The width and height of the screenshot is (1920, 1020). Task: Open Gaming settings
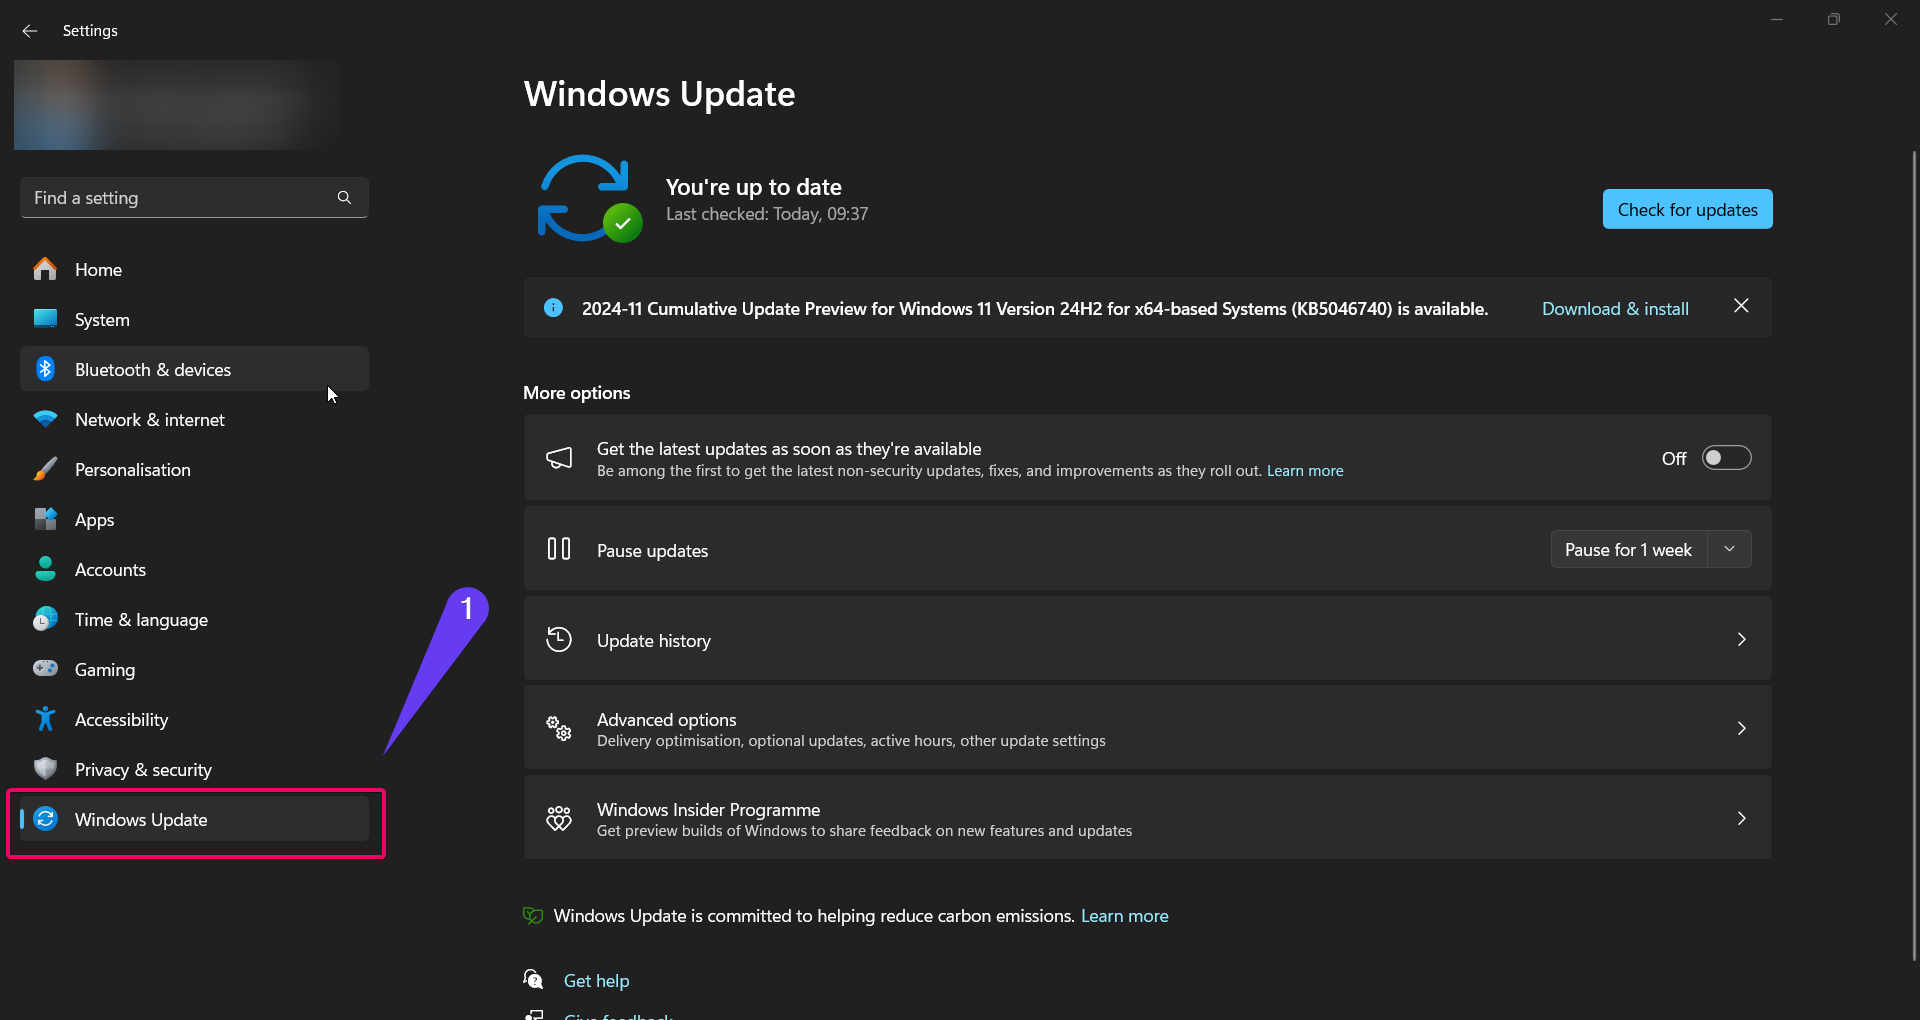point(194,669)
